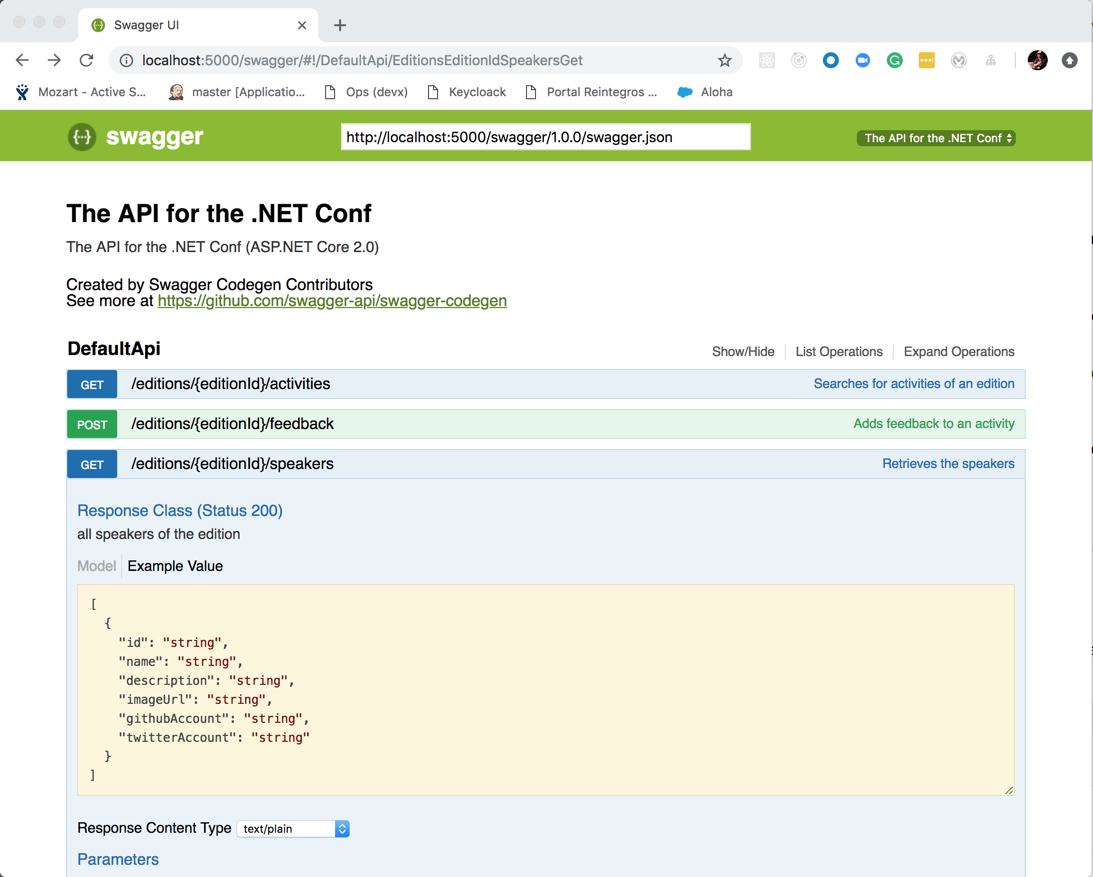The width and height of the screenshot is (1093, 877).
Task: Click List Operations
Action: click(839, 352)
